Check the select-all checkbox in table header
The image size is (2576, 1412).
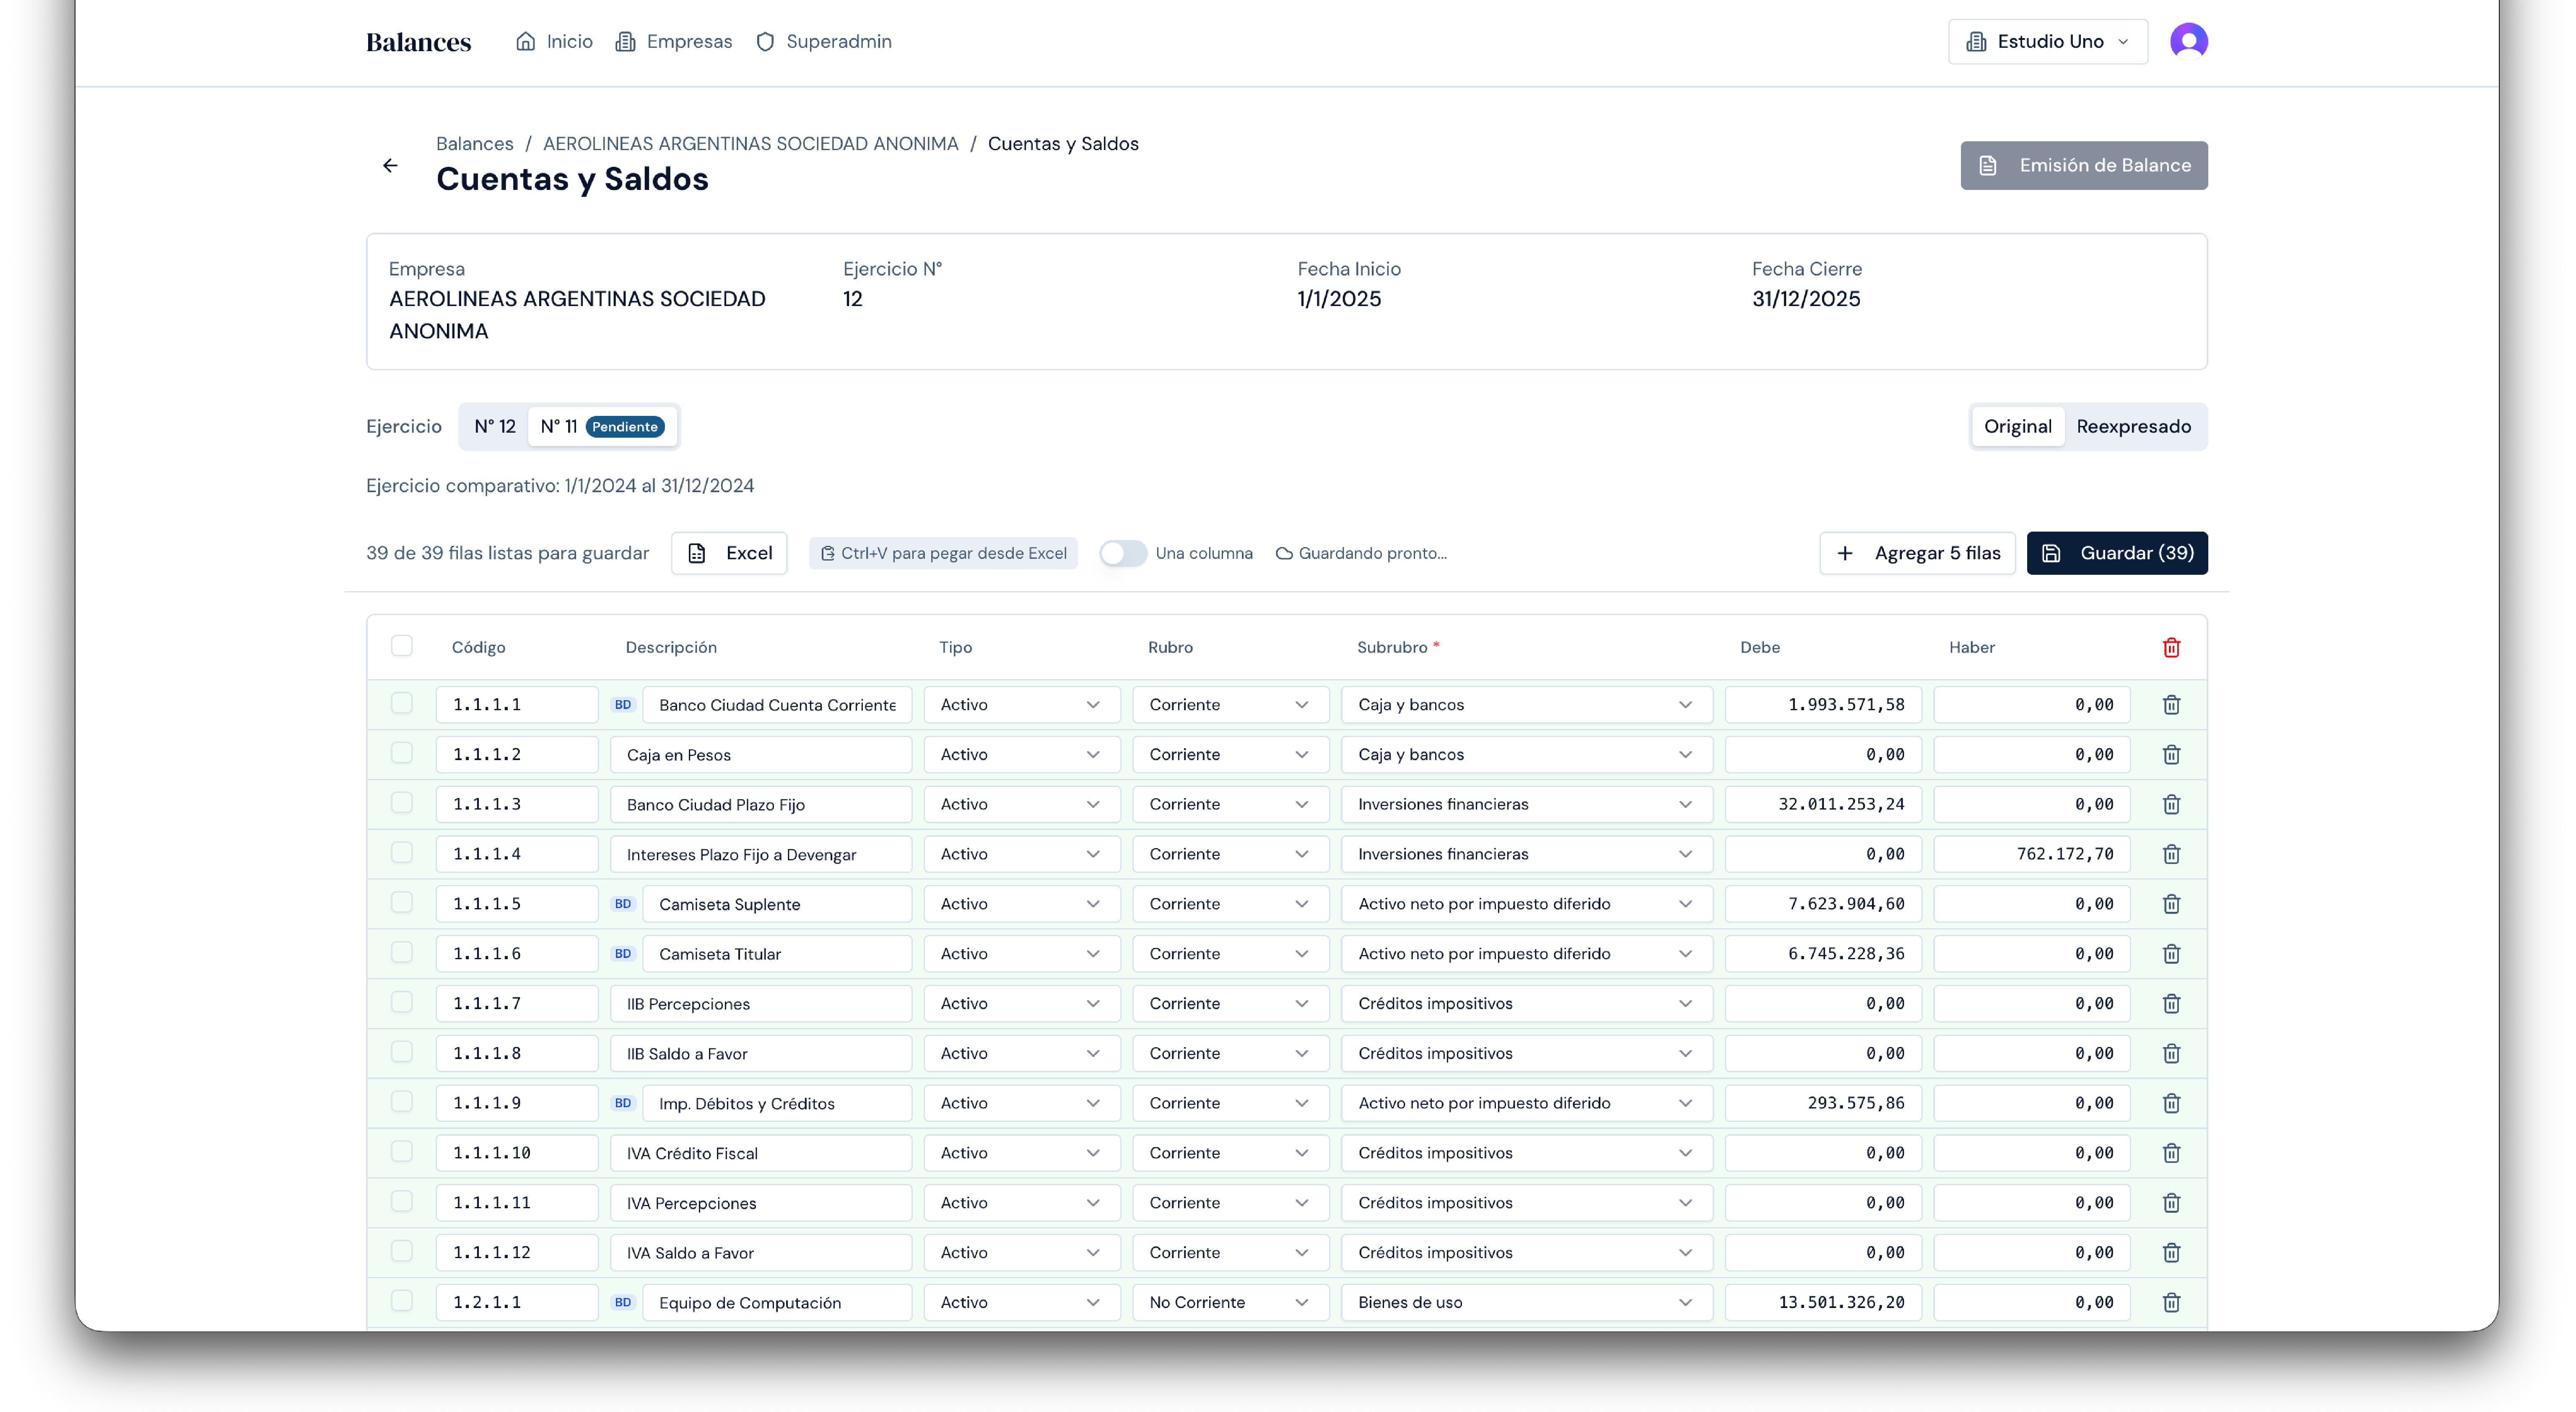pos(402,646)
